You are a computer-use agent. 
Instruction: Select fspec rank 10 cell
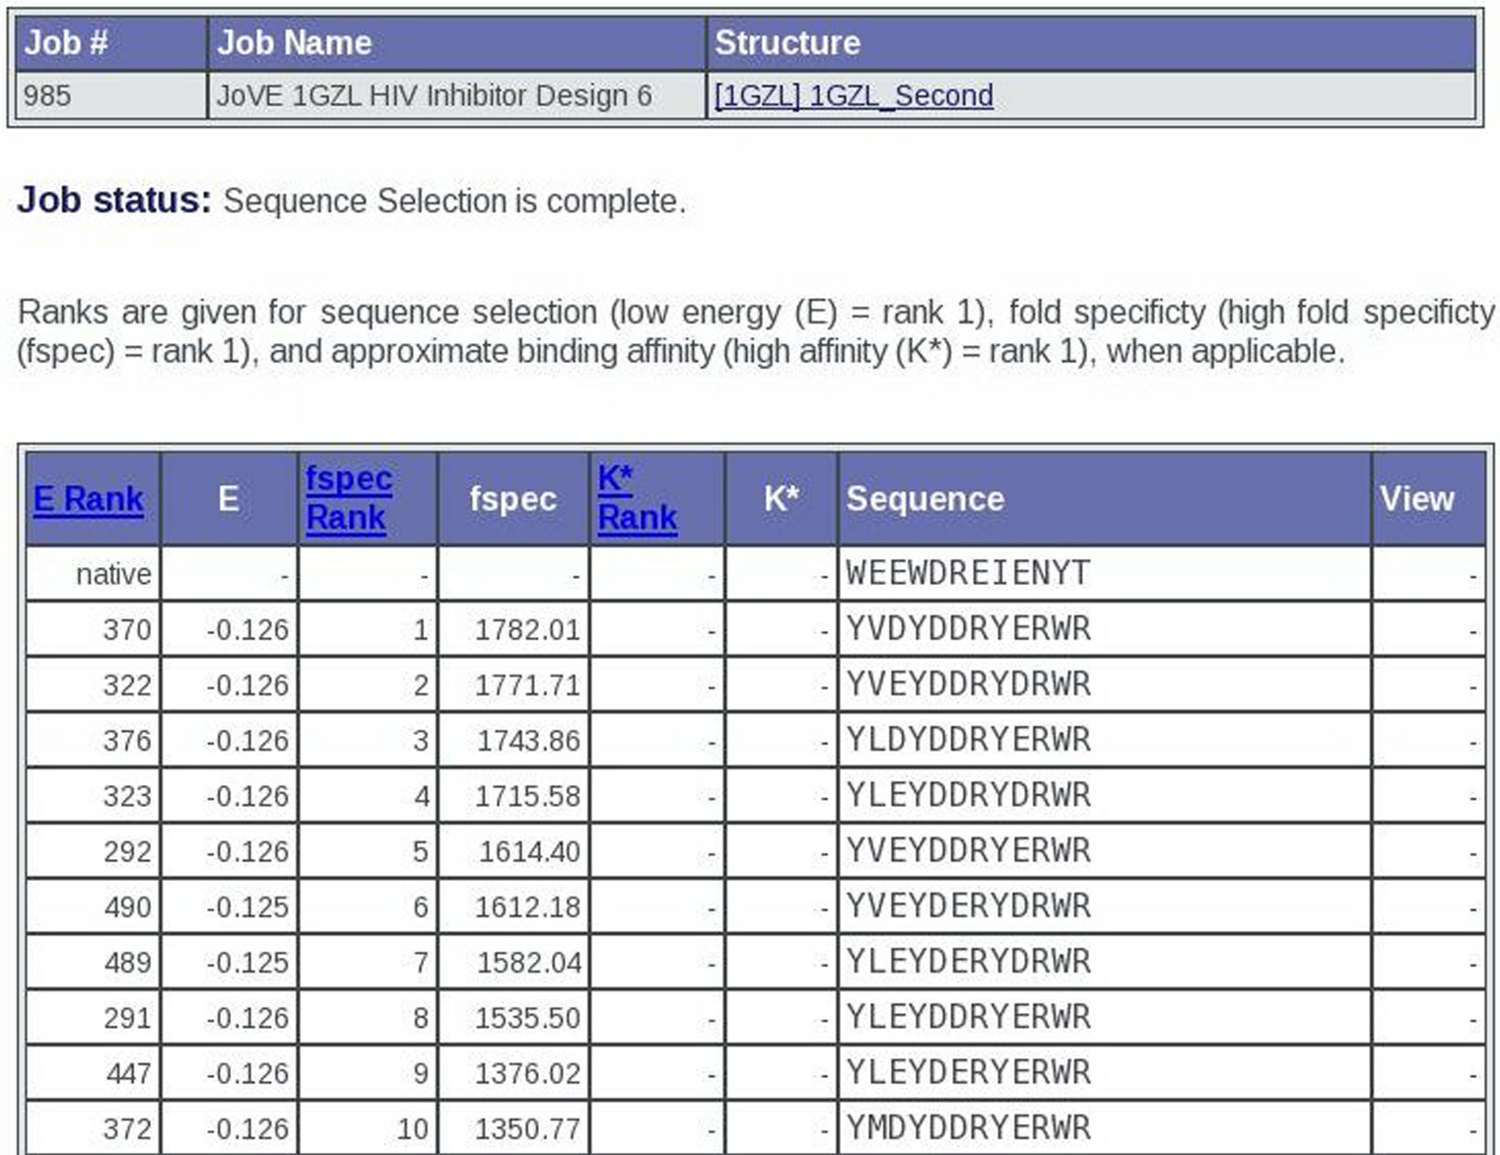(x=368, y=1129)
